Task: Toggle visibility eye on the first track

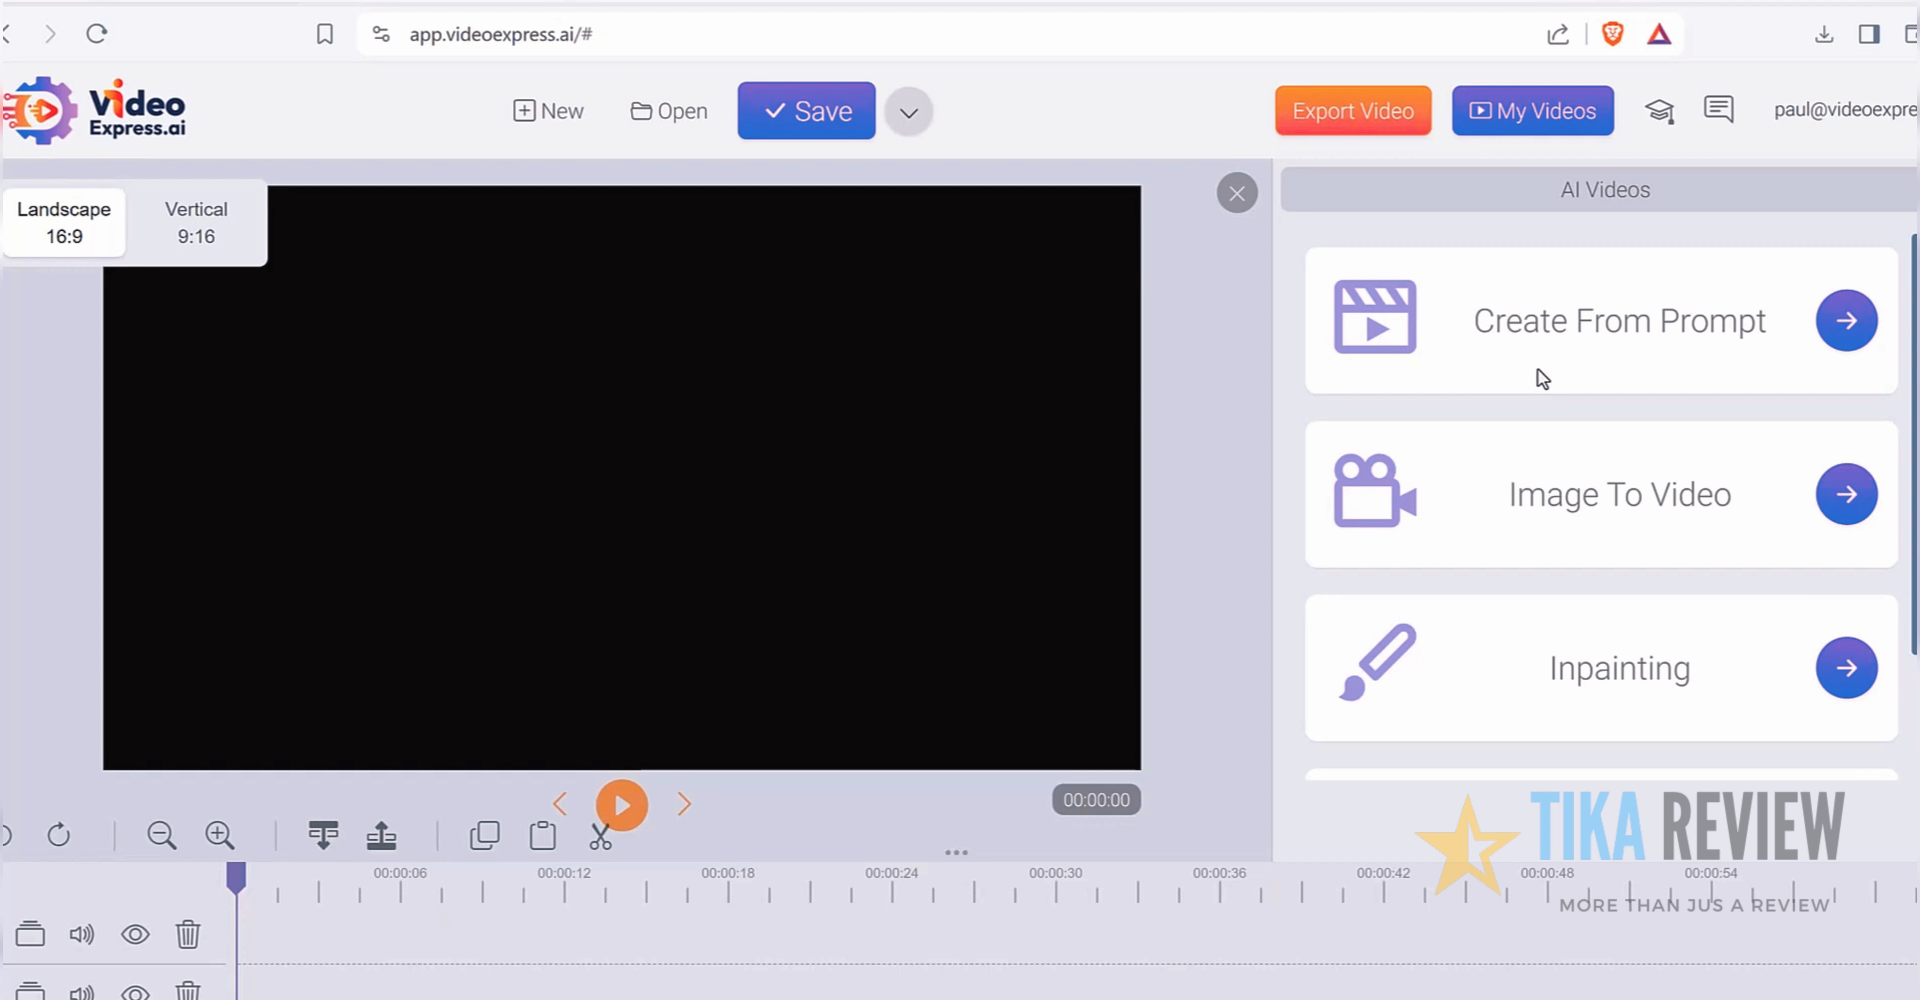Action: [135, 934]
